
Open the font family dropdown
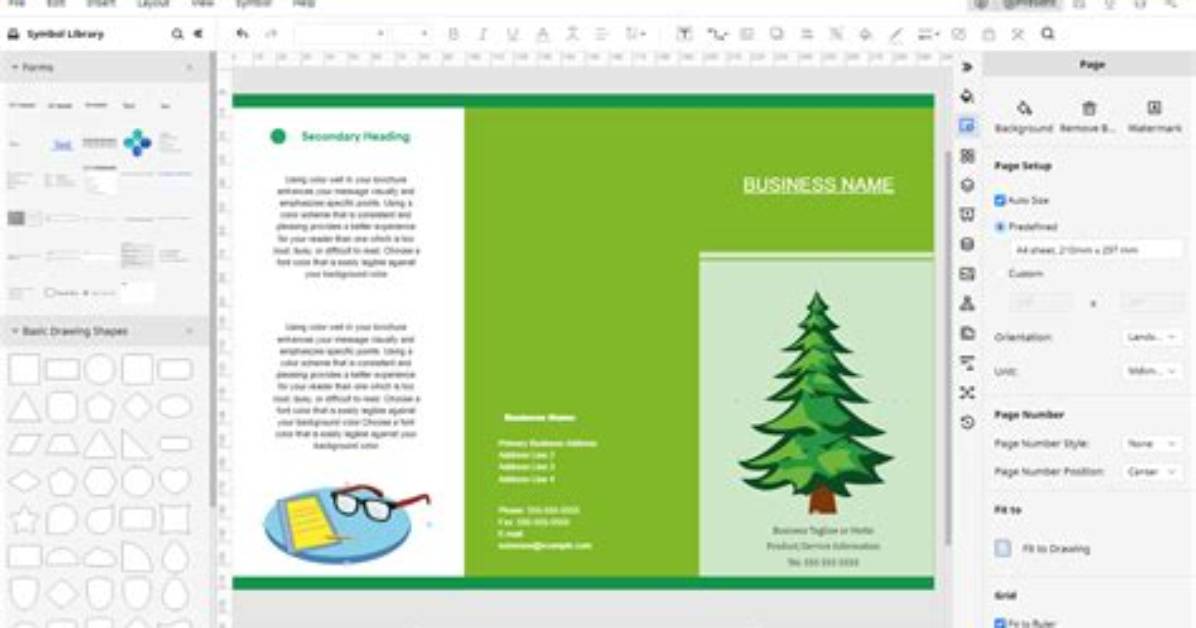coord(340,34)
